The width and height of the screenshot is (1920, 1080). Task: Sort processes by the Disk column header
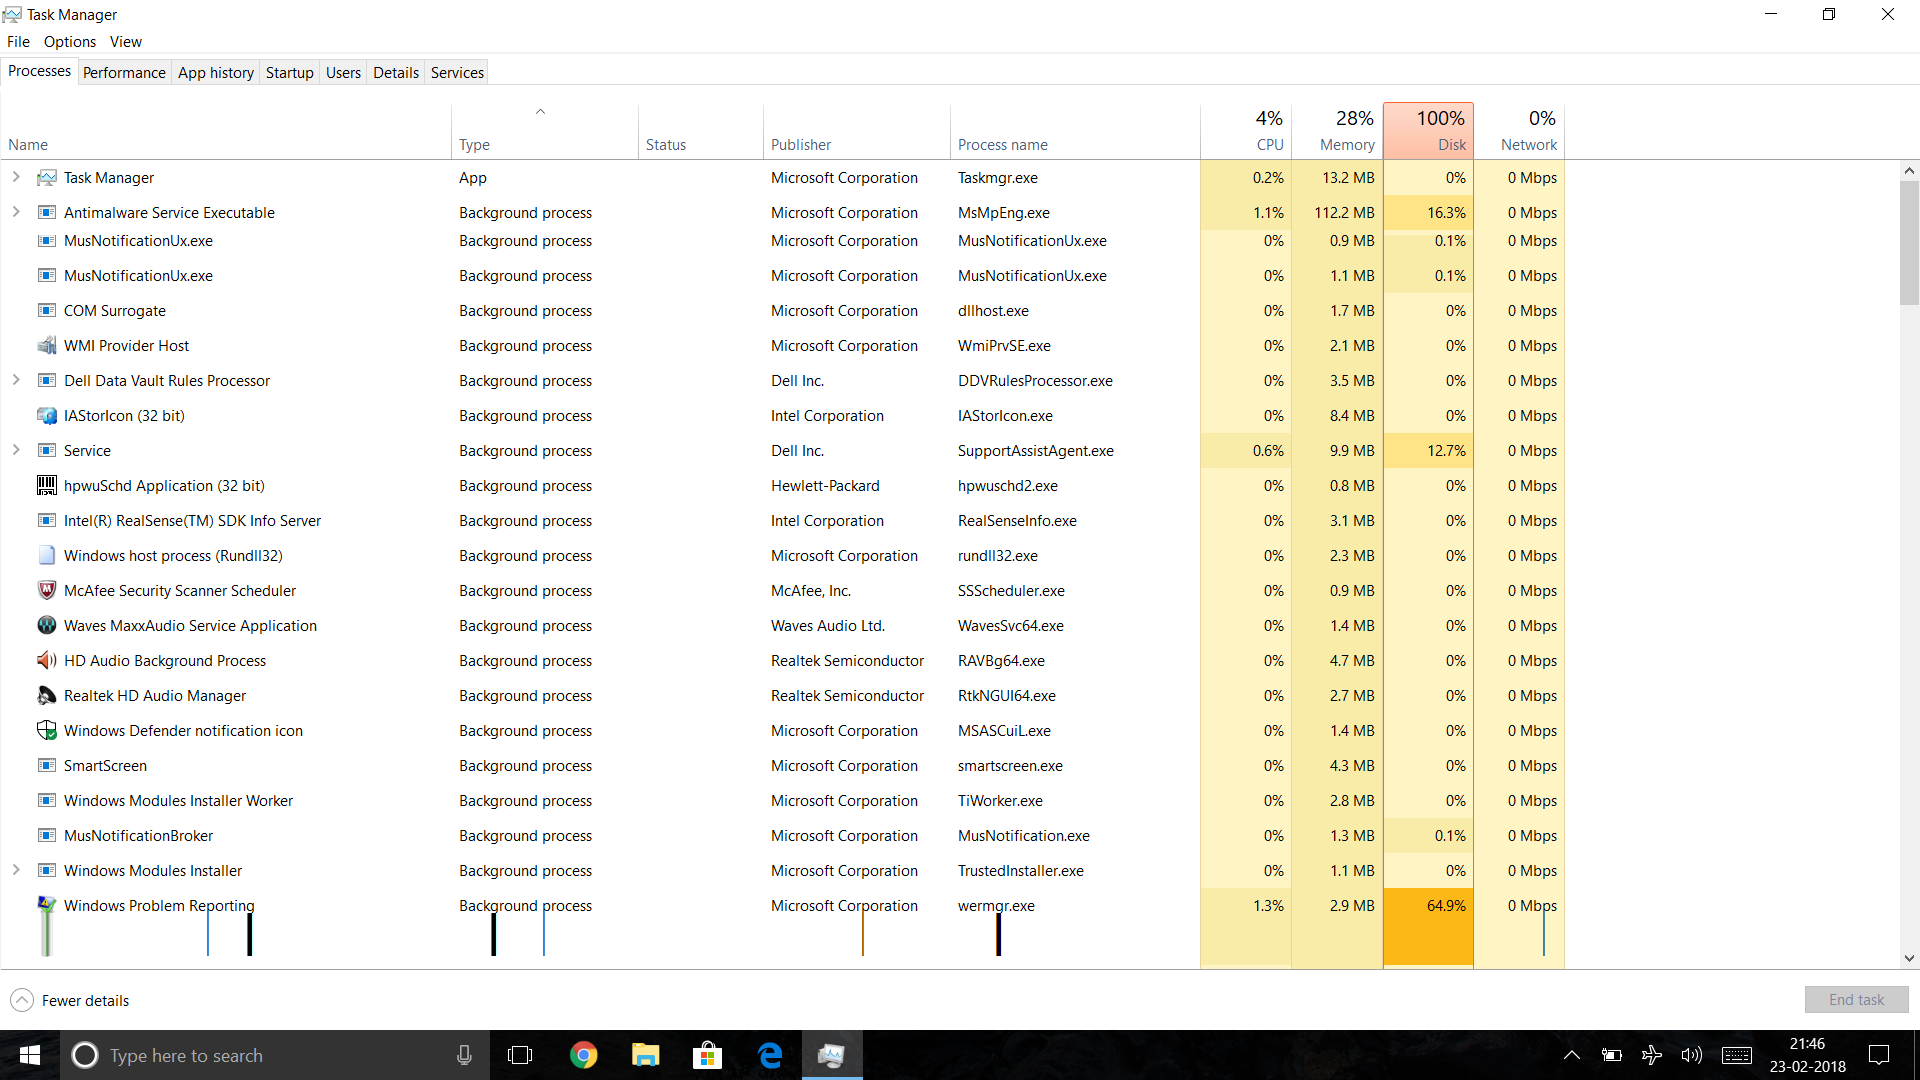1428,131
